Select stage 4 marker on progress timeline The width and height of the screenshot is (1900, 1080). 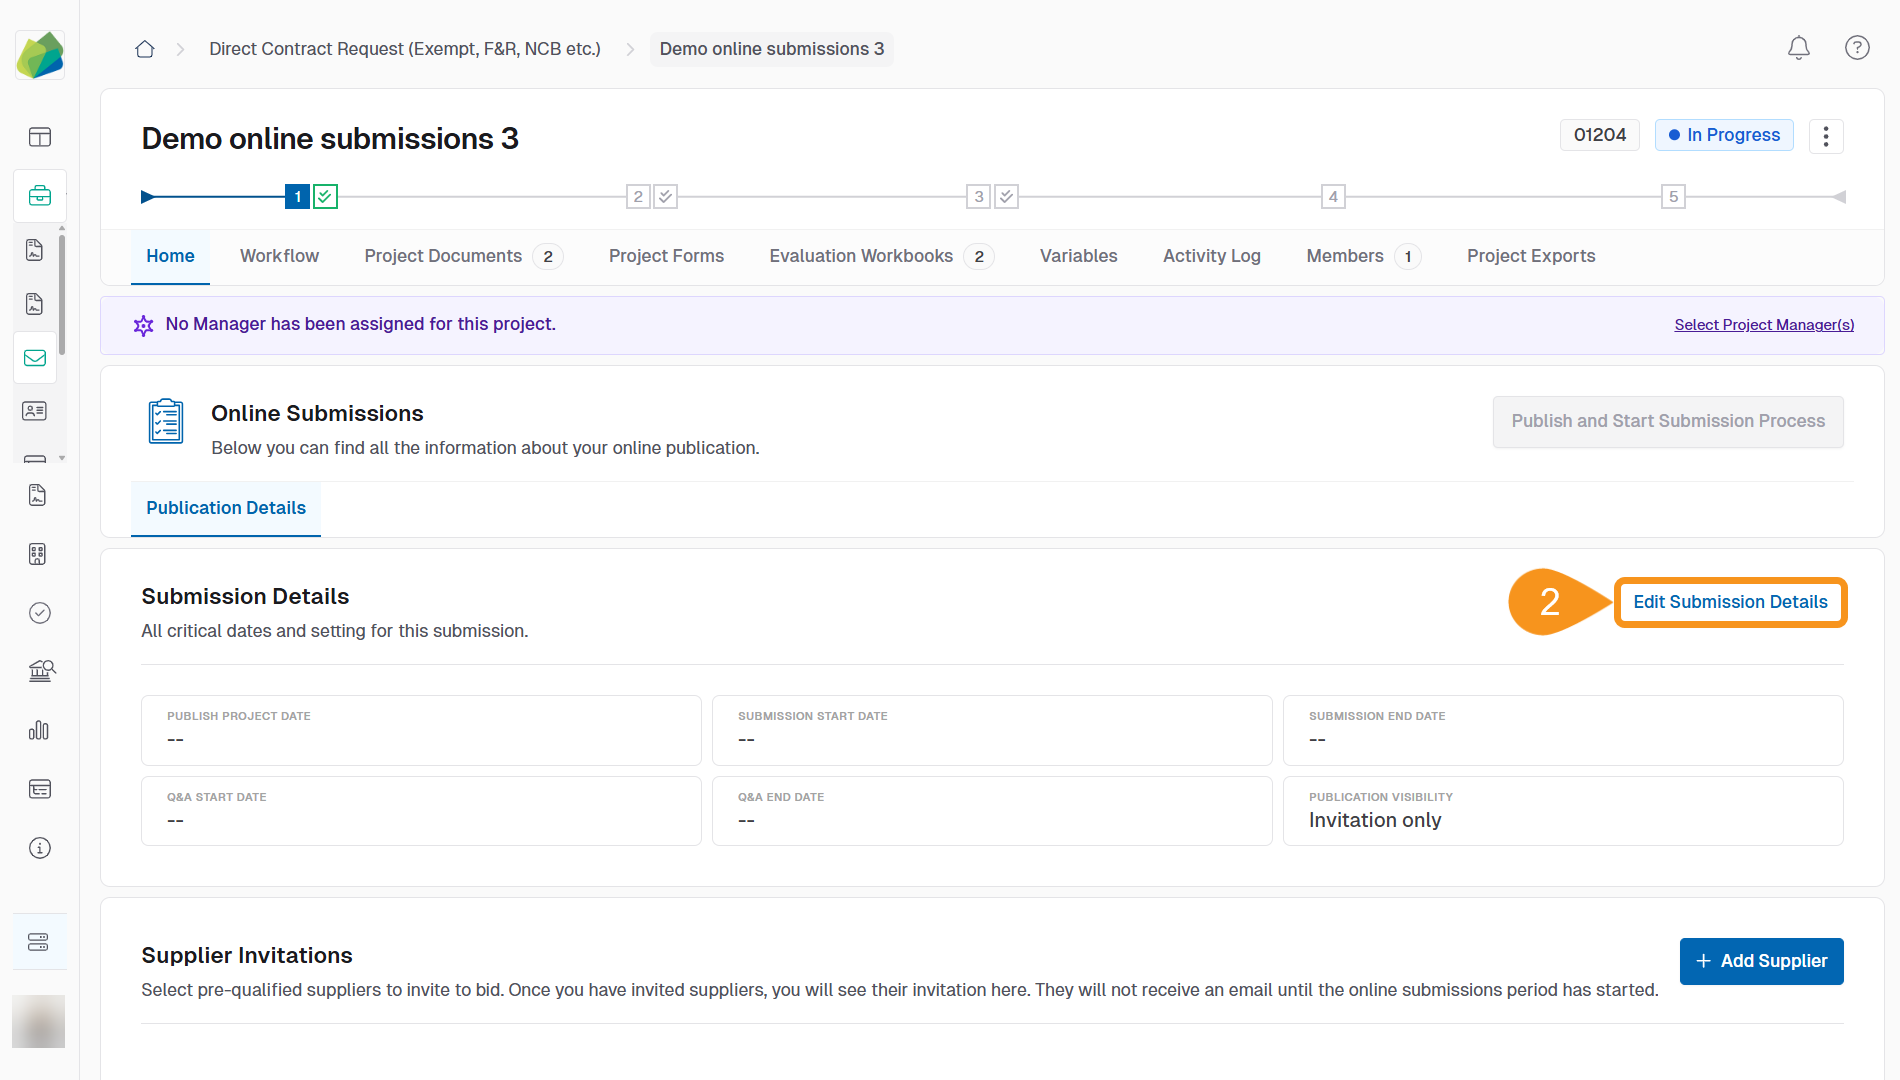[x=1332, y=197]
